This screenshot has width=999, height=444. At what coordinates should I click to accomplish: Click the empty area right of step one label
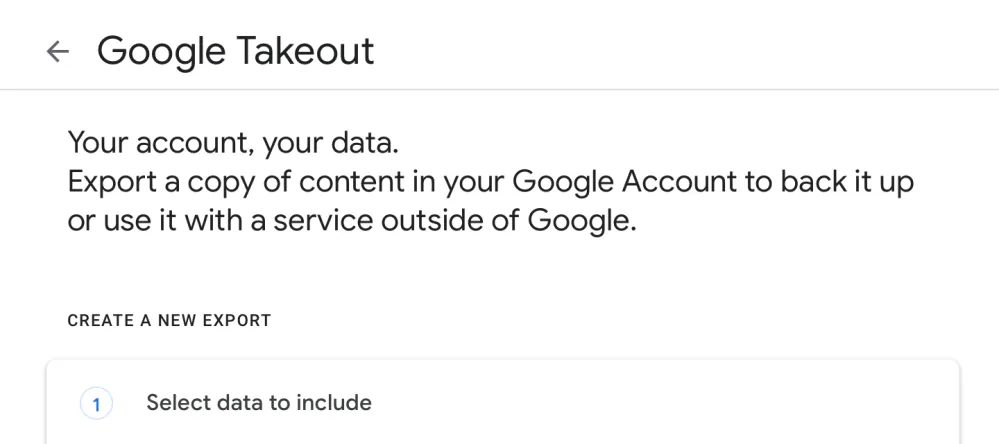pyautogui.click(x=650, y=403)
